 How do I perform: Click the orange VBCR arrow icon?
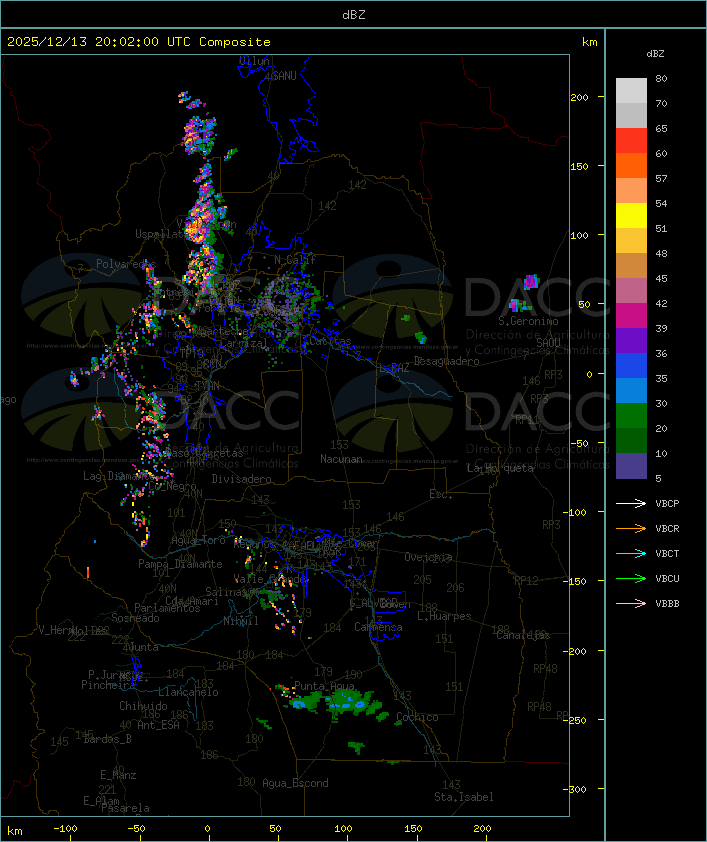click(631, 528)
